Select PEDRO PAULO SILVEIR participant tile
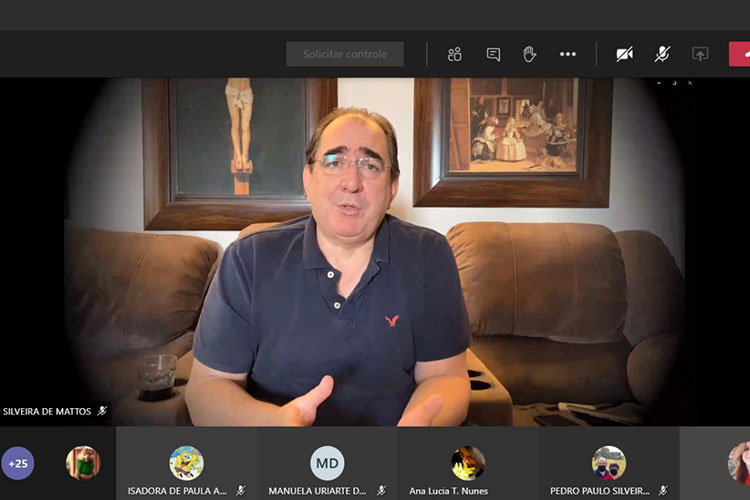The image size is (750, 500). click(609, 464)
